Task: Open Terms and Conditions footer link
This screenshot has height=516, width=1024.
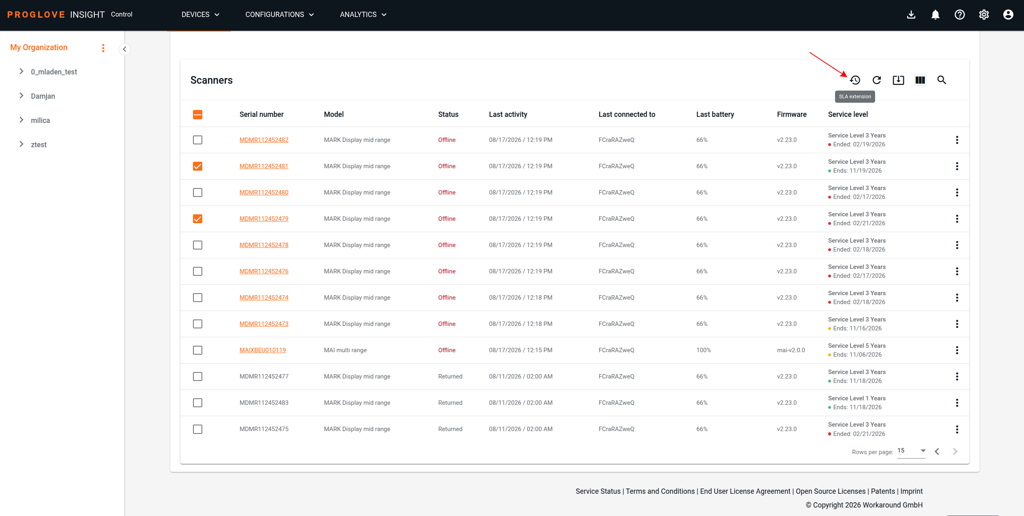Action: coord(660,491)
